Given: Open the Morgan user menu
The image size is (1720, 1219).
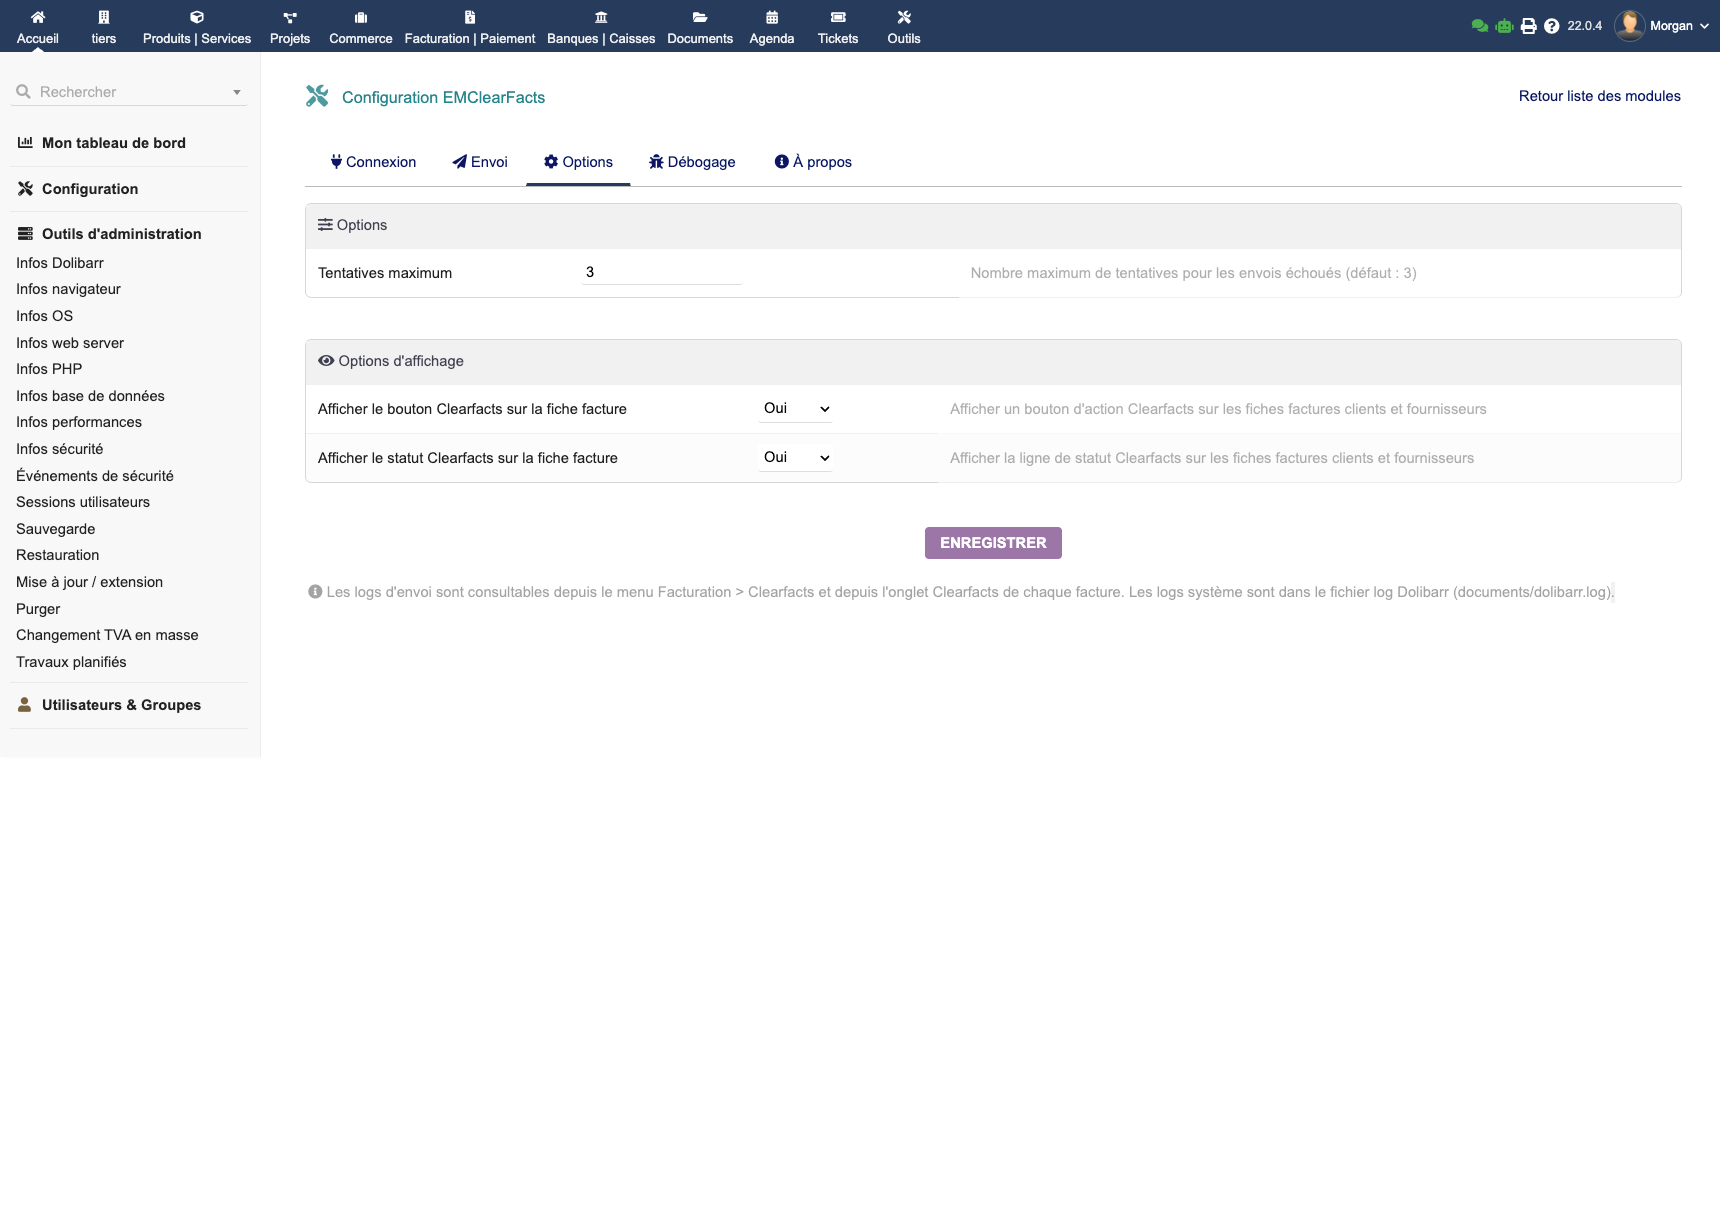Looking at the screenshot, I should point(1673,26).
